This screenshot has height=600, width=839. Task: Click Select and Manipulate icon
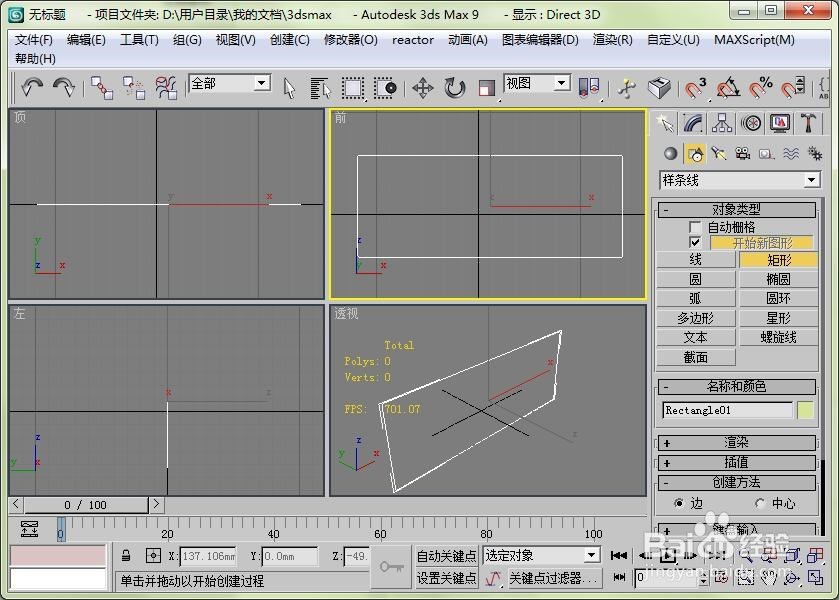627,88
